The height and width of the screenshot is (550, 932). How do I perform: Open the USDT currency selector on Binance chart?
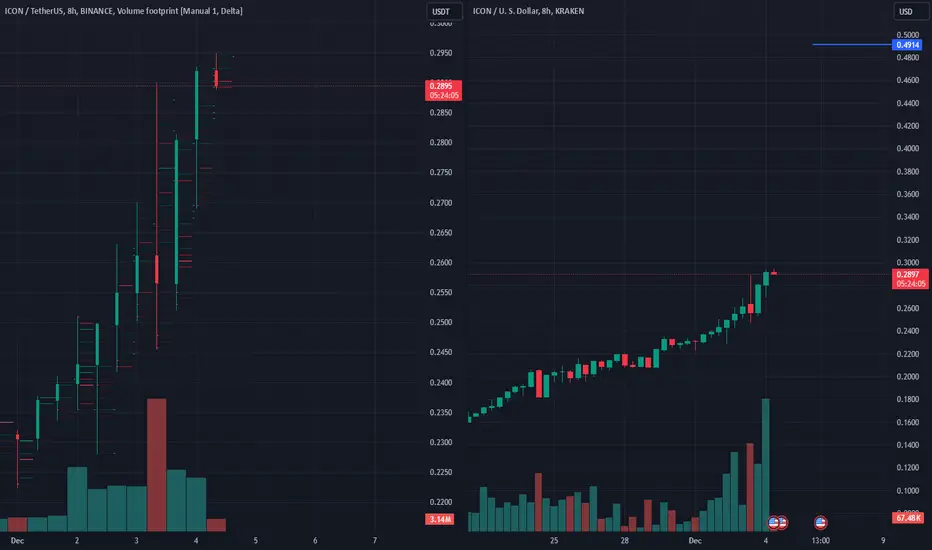[x=443, y=11]
